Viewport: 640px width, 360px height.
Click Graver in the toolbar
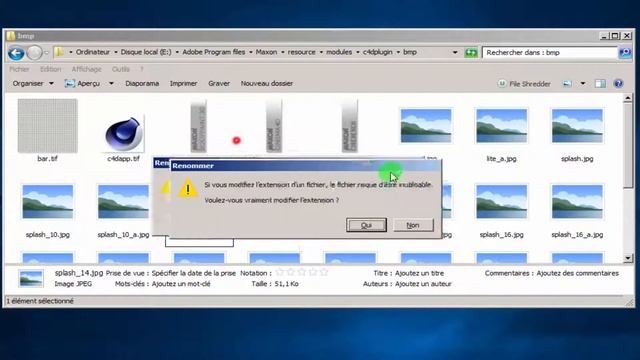click(219, 83)
